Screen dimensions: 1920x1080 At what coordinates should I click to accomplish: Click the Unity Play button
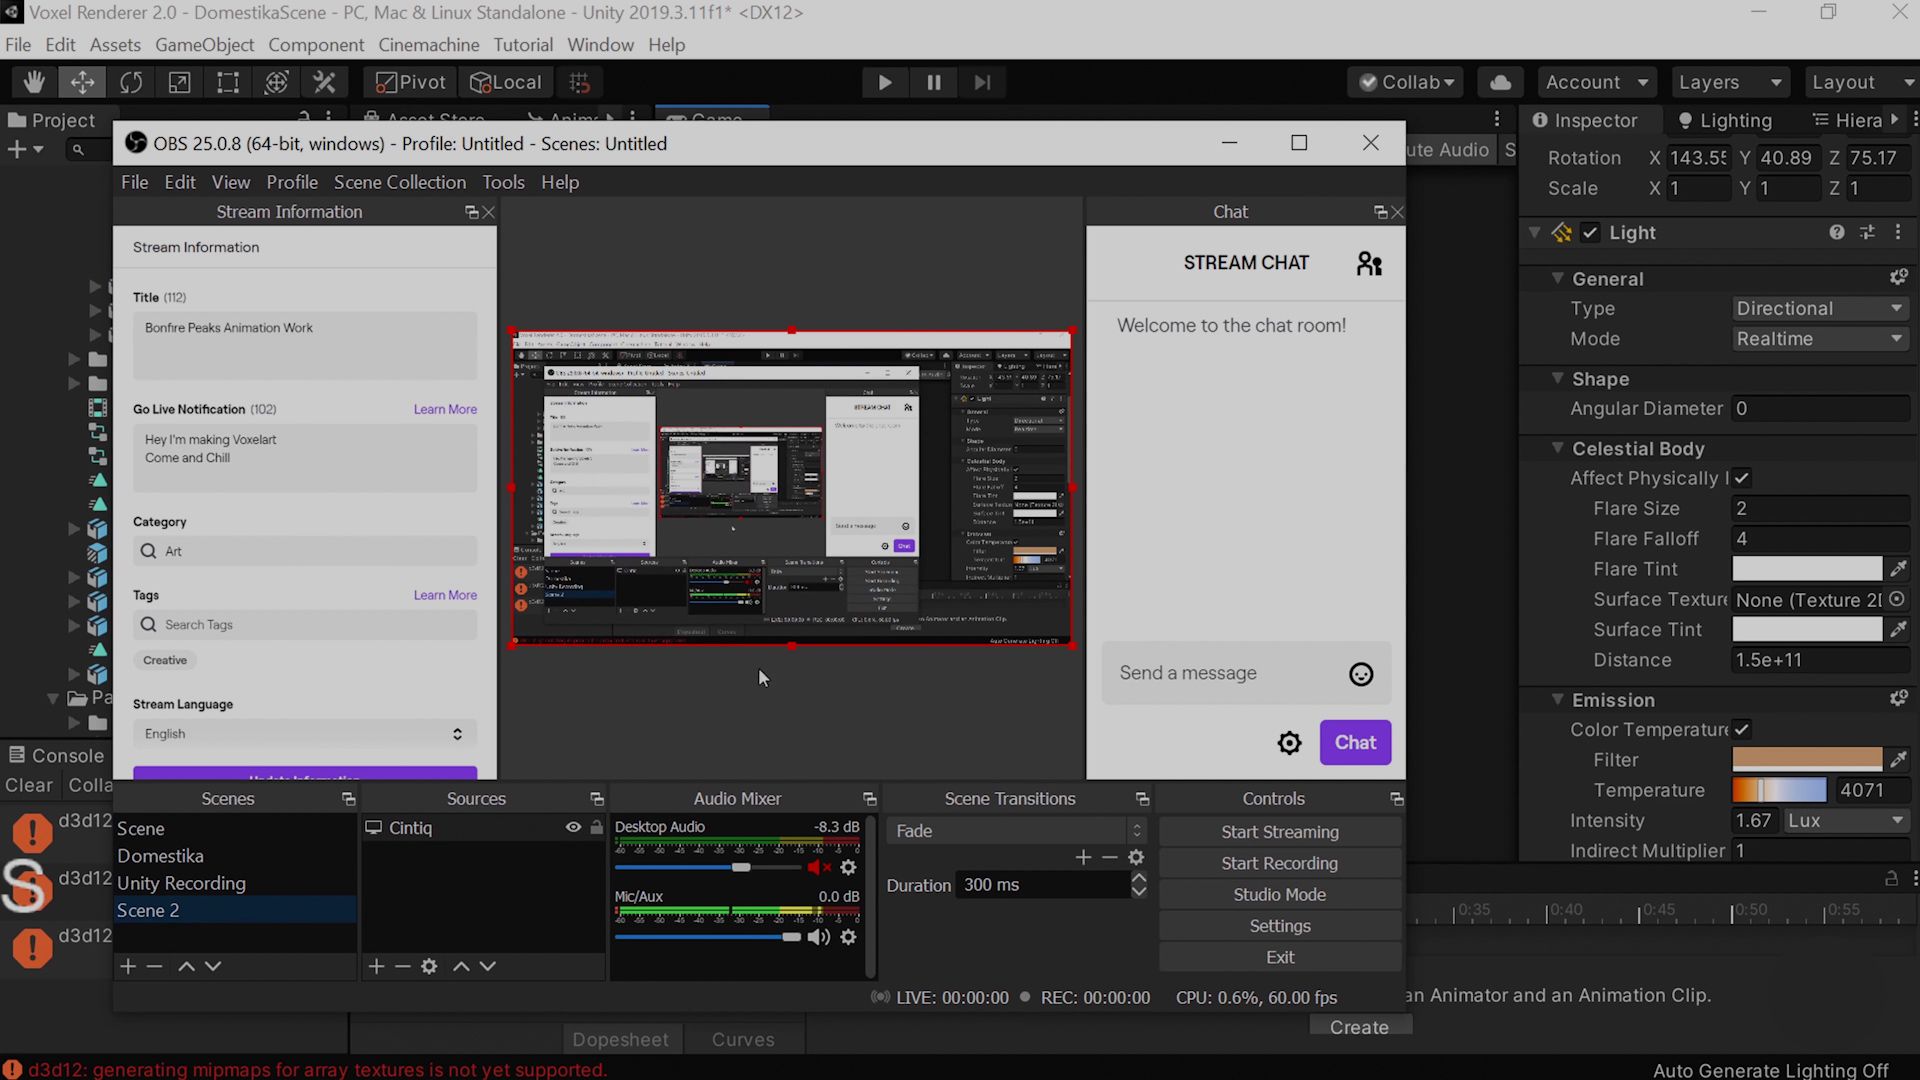tap(884, 82)
